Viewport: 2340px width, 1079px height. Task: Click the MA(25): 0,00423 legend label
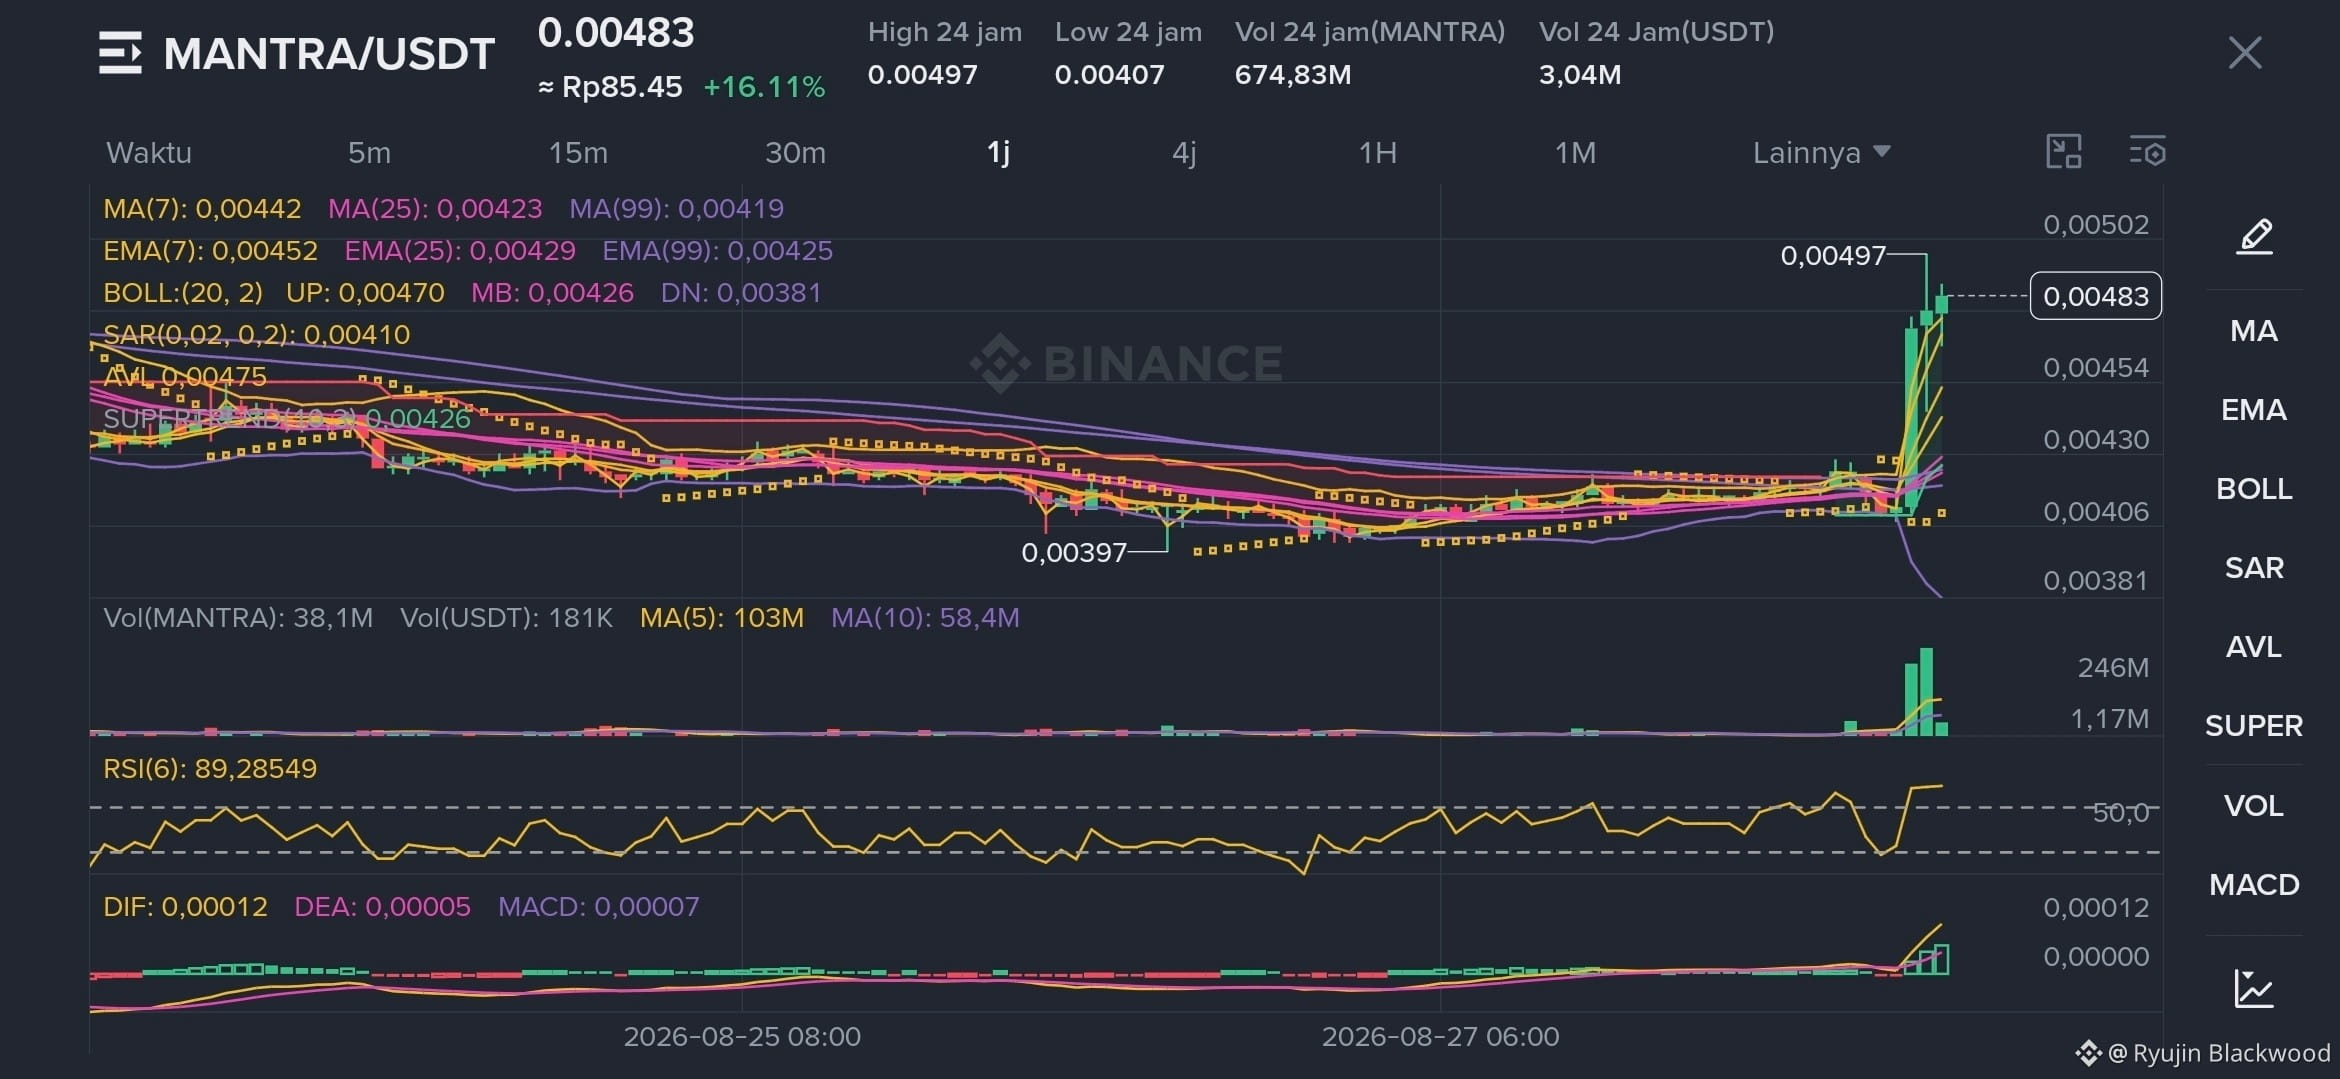(x=435, y=209)
